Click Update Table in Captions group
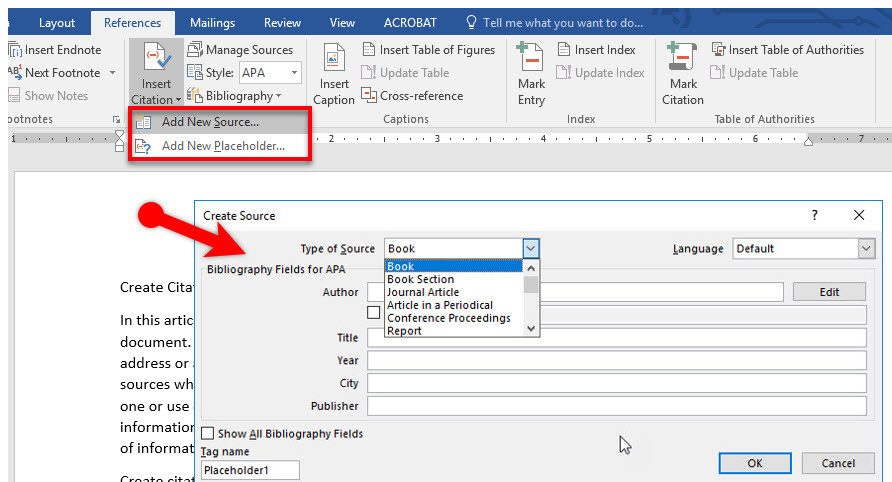 pos(406,73)
